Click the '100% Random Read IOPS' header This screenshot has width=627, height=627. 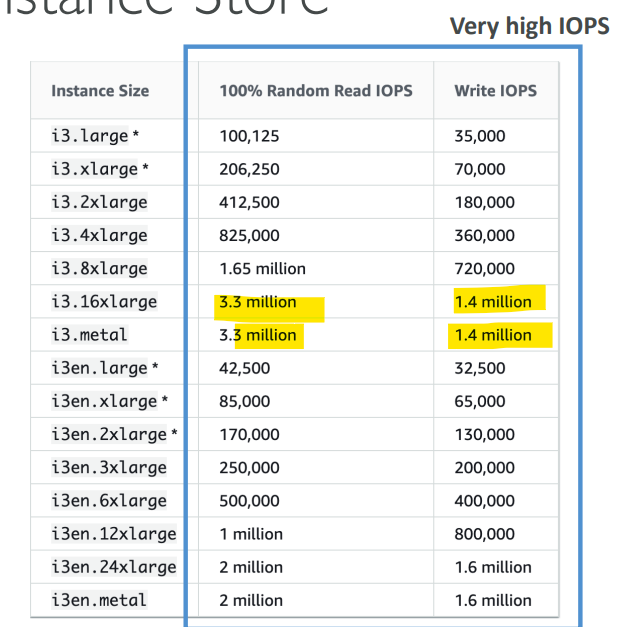(x=316, y=91)
